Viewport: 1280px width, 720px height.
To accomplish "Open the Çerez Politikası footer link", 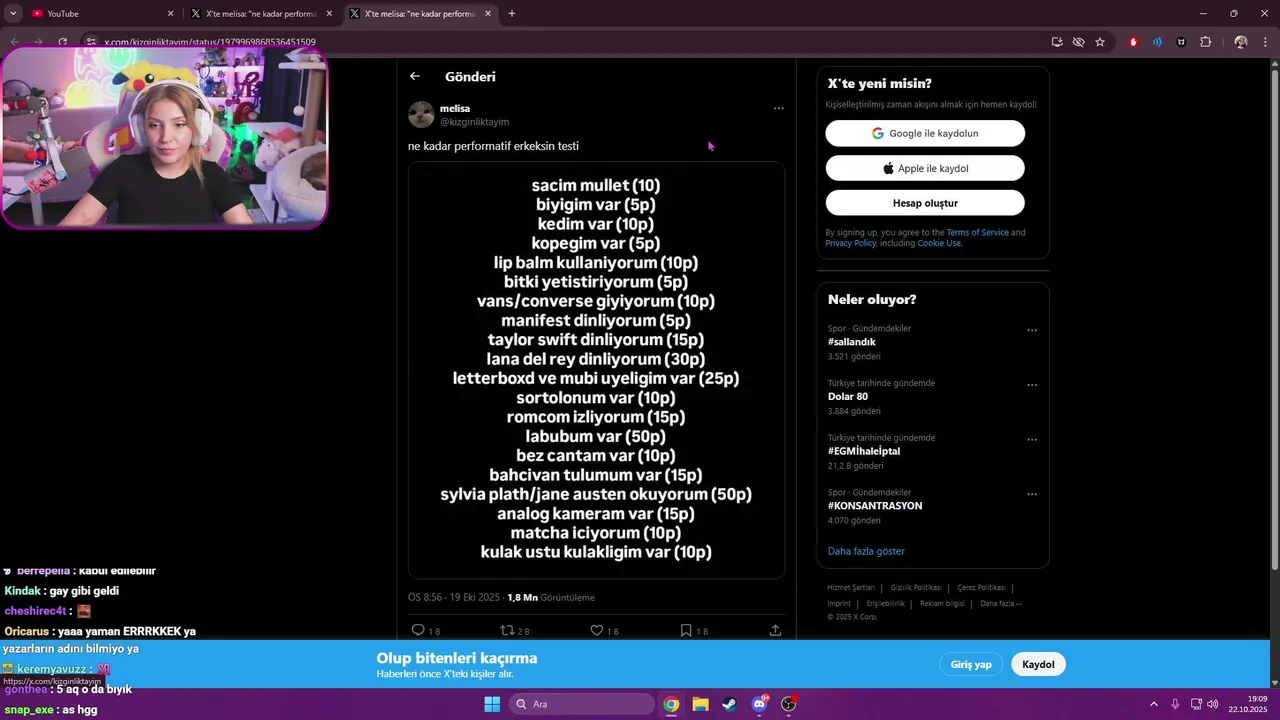I will (981, 588).
